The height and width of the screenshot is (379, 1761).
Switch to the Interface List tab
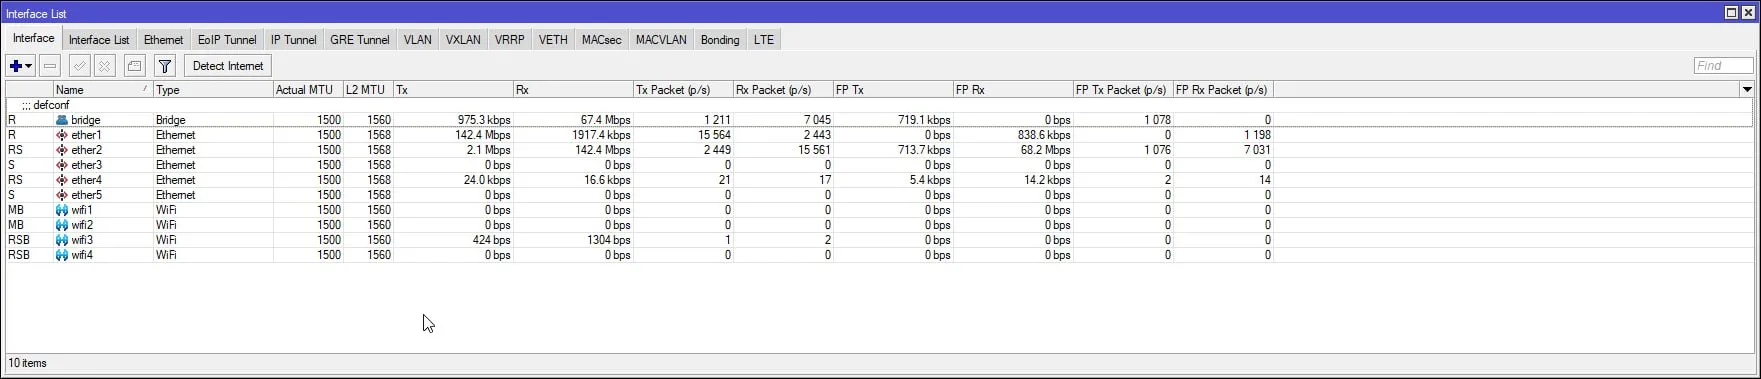tap(99, 40)
